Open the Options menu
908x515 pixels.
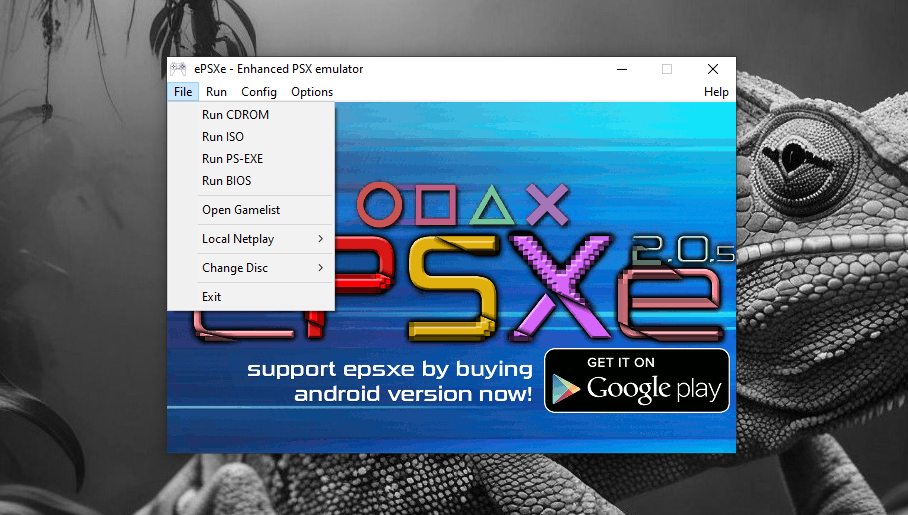point(312,92)
